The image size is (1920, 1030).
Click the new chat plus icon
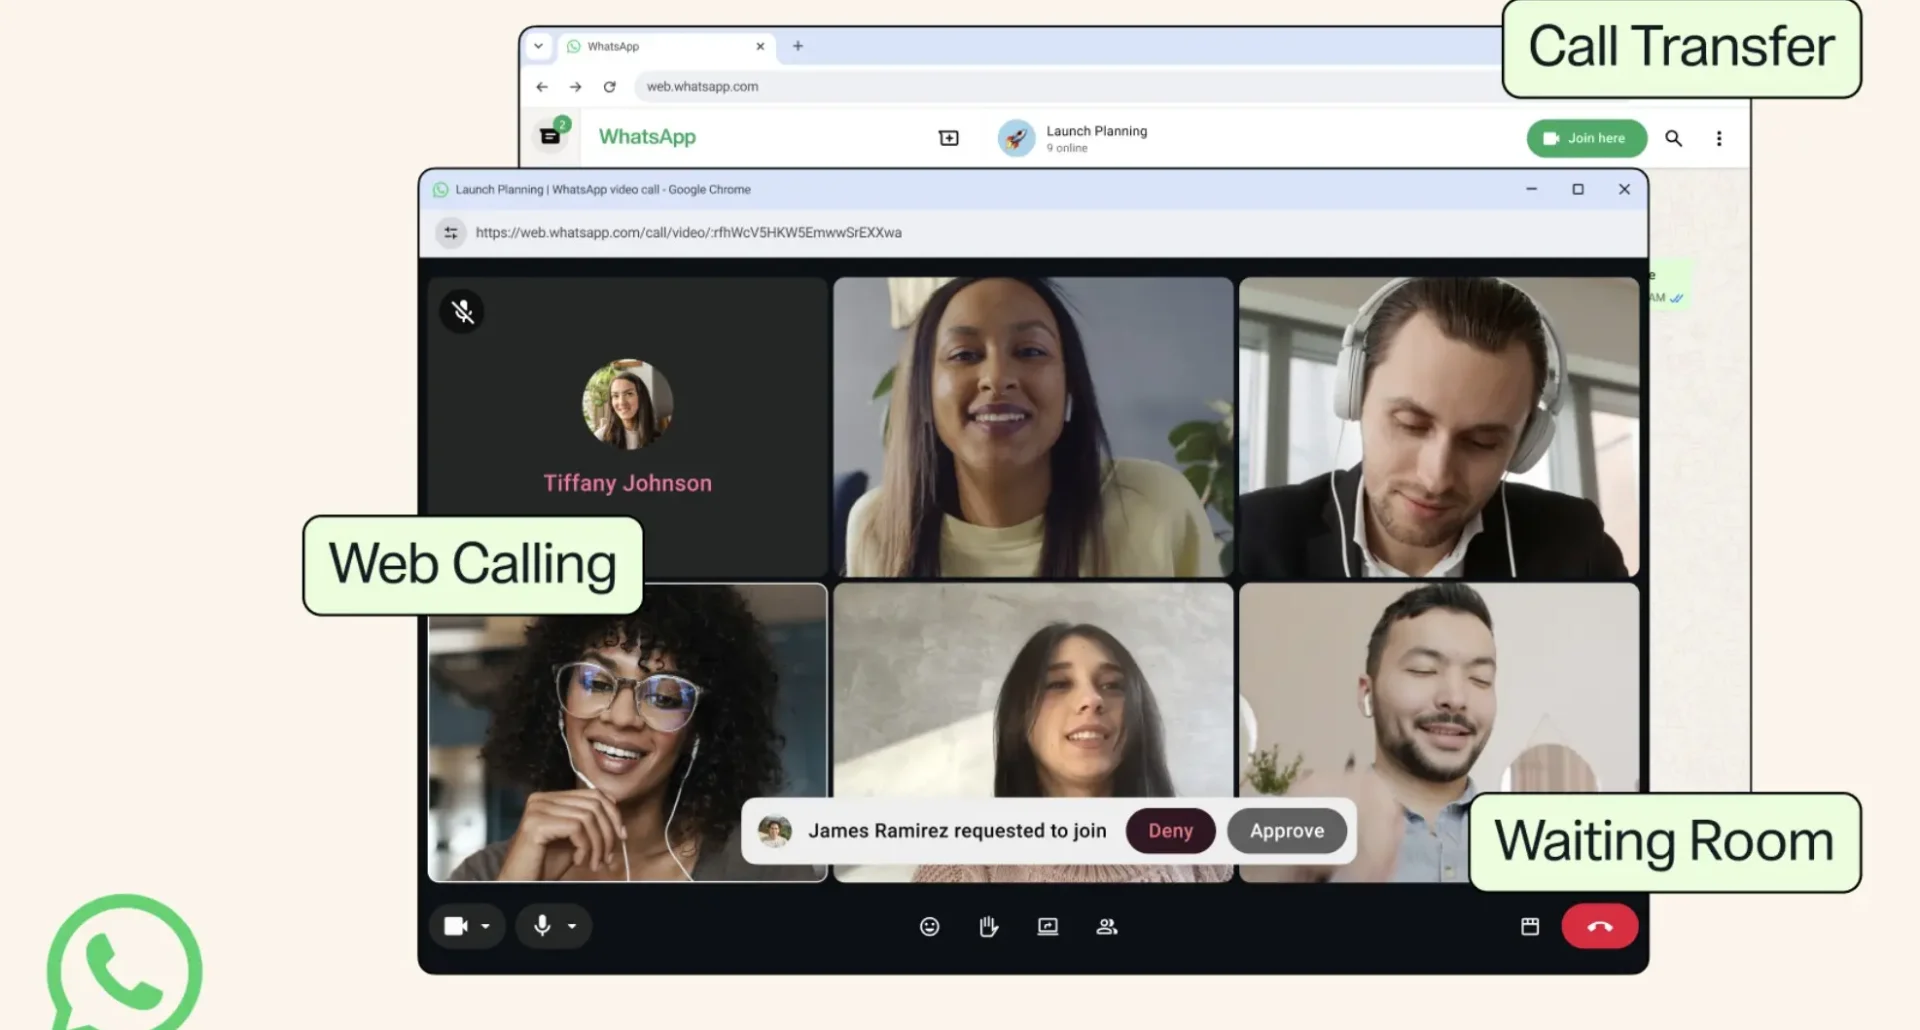tap(949, 138)
